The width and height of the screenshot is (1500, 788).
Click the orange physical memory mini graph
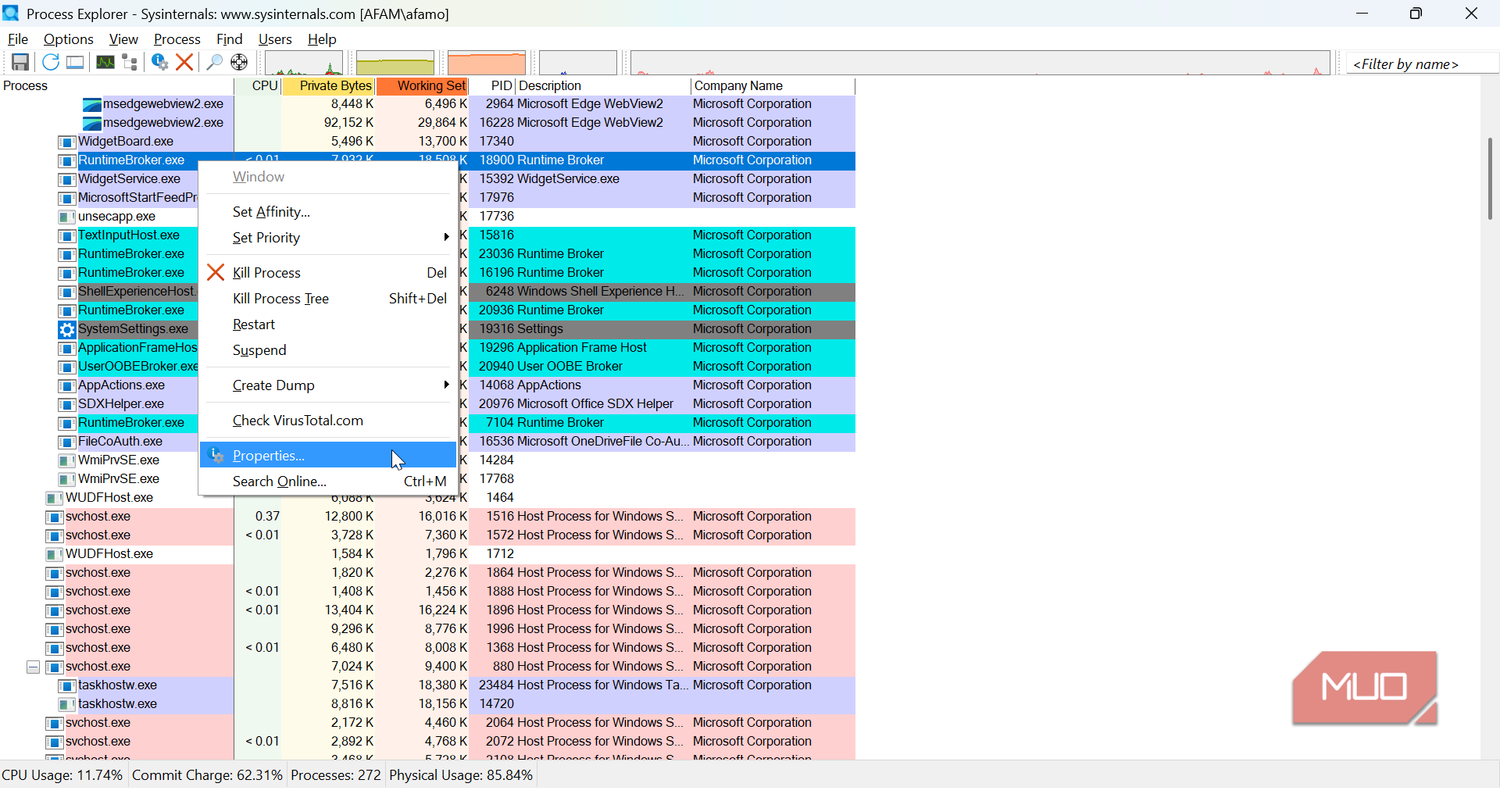(487, 63)
